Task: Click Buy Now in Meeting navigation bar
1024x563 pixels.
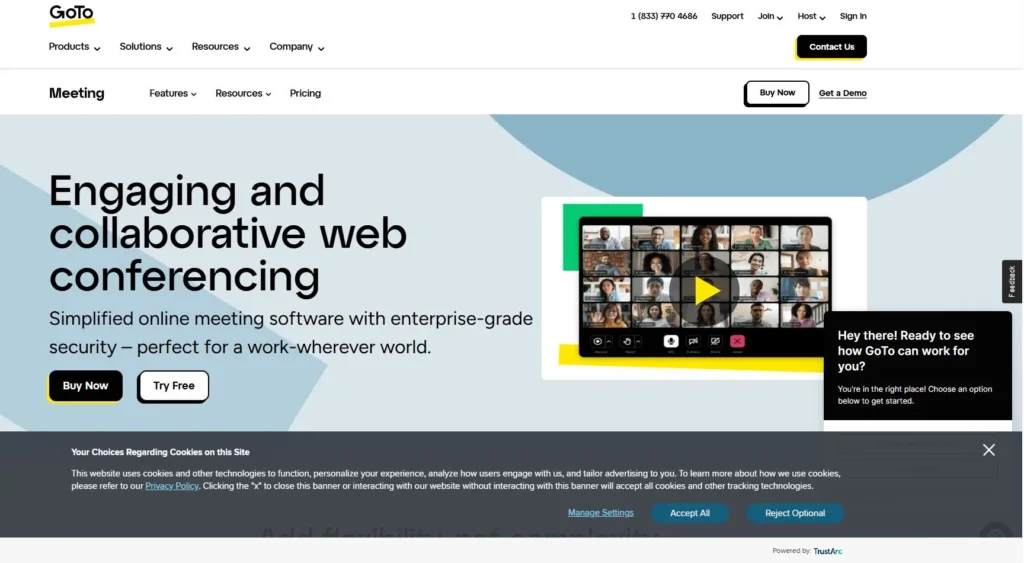Action: point(776,93)
